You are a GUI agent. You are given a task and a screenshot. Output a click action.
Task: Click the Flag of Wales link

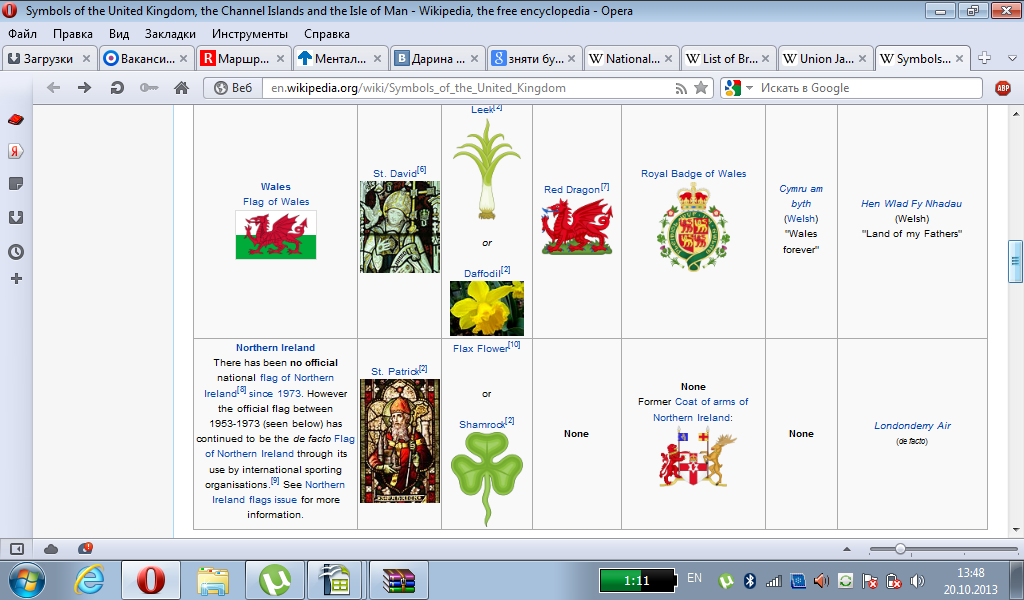click(276, 202)
